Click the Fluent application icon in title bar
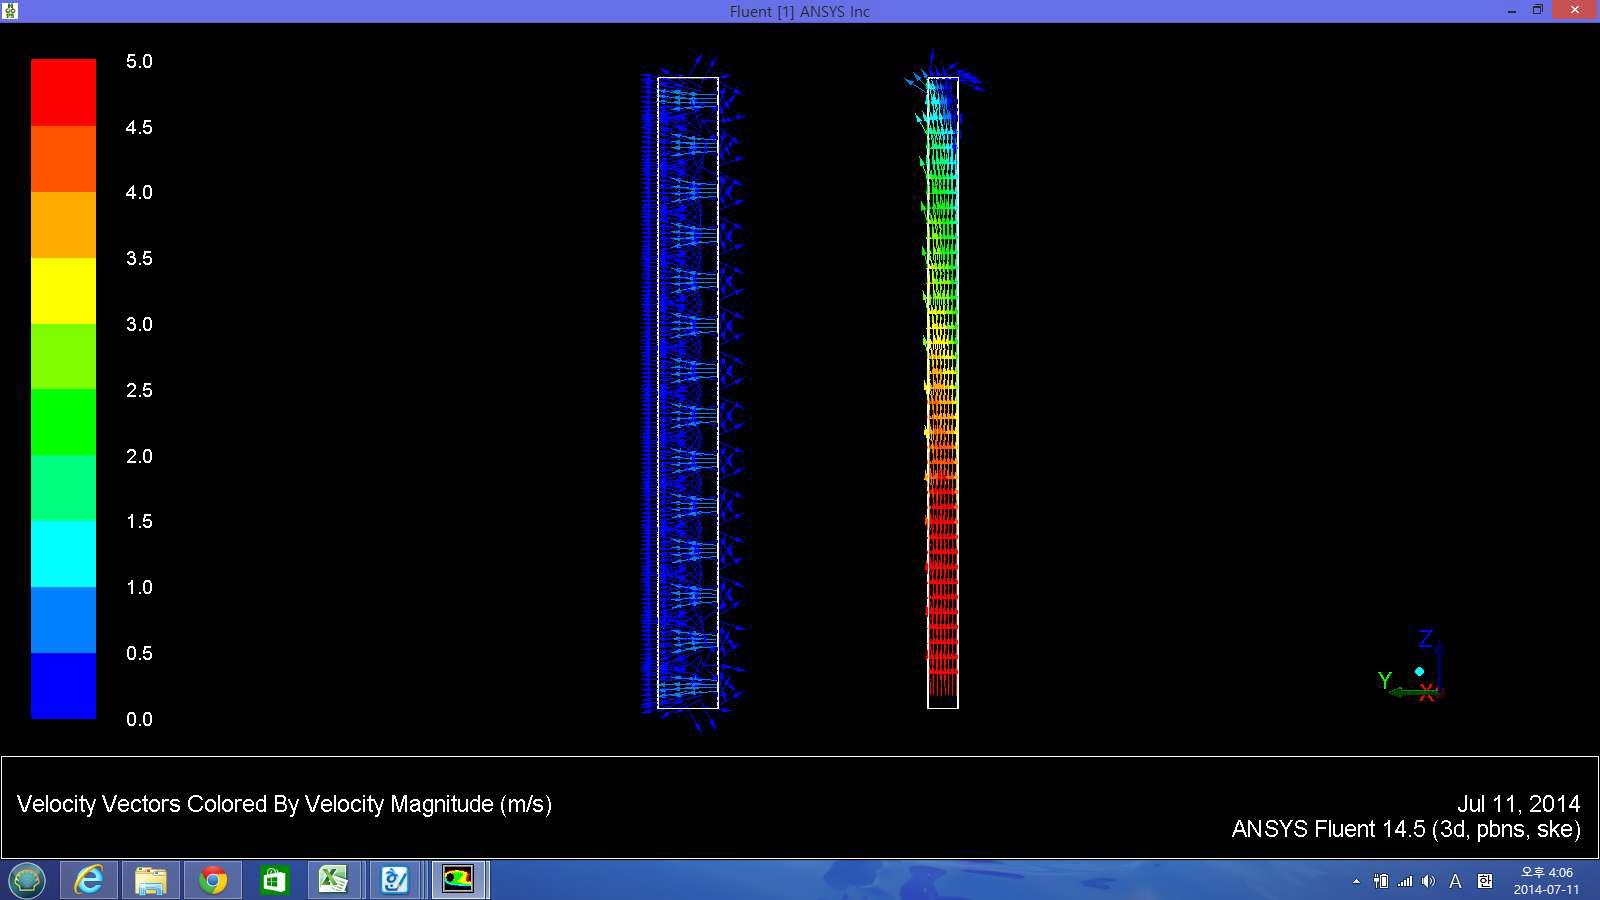Screen dimensions: 1600x900 (10, 11)
